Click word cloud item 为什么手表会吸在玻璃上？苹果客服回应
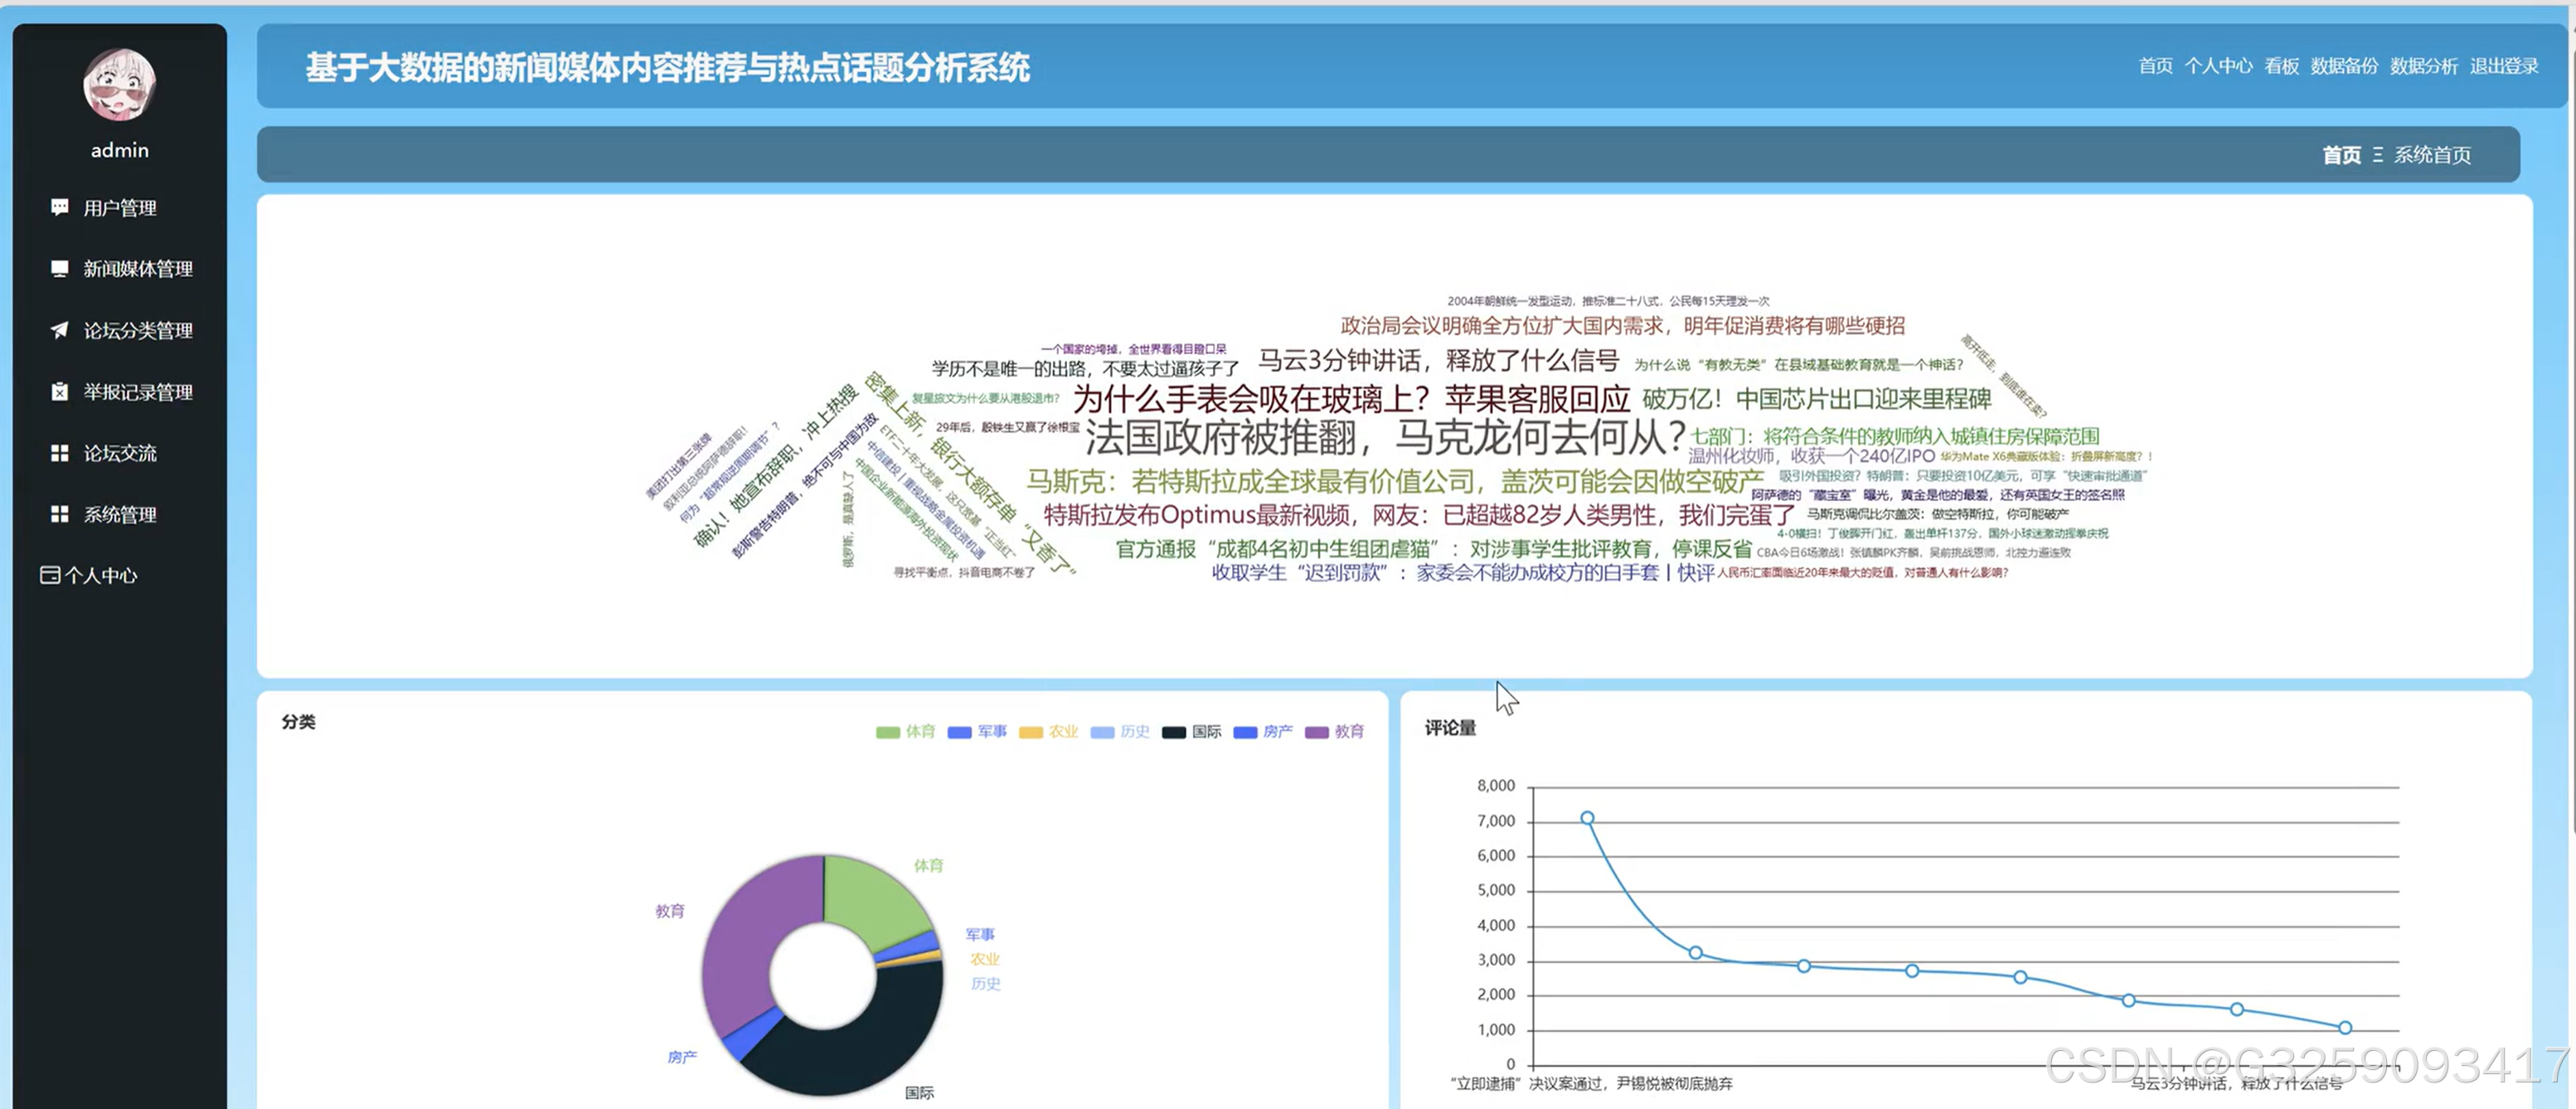The height and width of the screenshot is (1109, 2576). 1351,399
